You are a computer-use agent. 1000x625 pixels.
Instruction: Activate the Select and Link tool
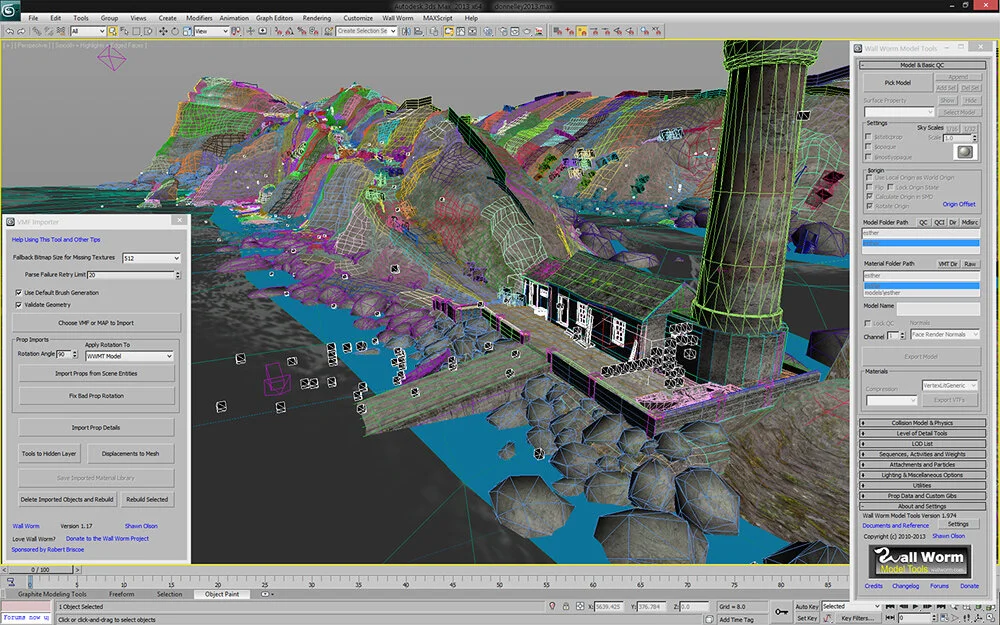(x=36, y=31)
